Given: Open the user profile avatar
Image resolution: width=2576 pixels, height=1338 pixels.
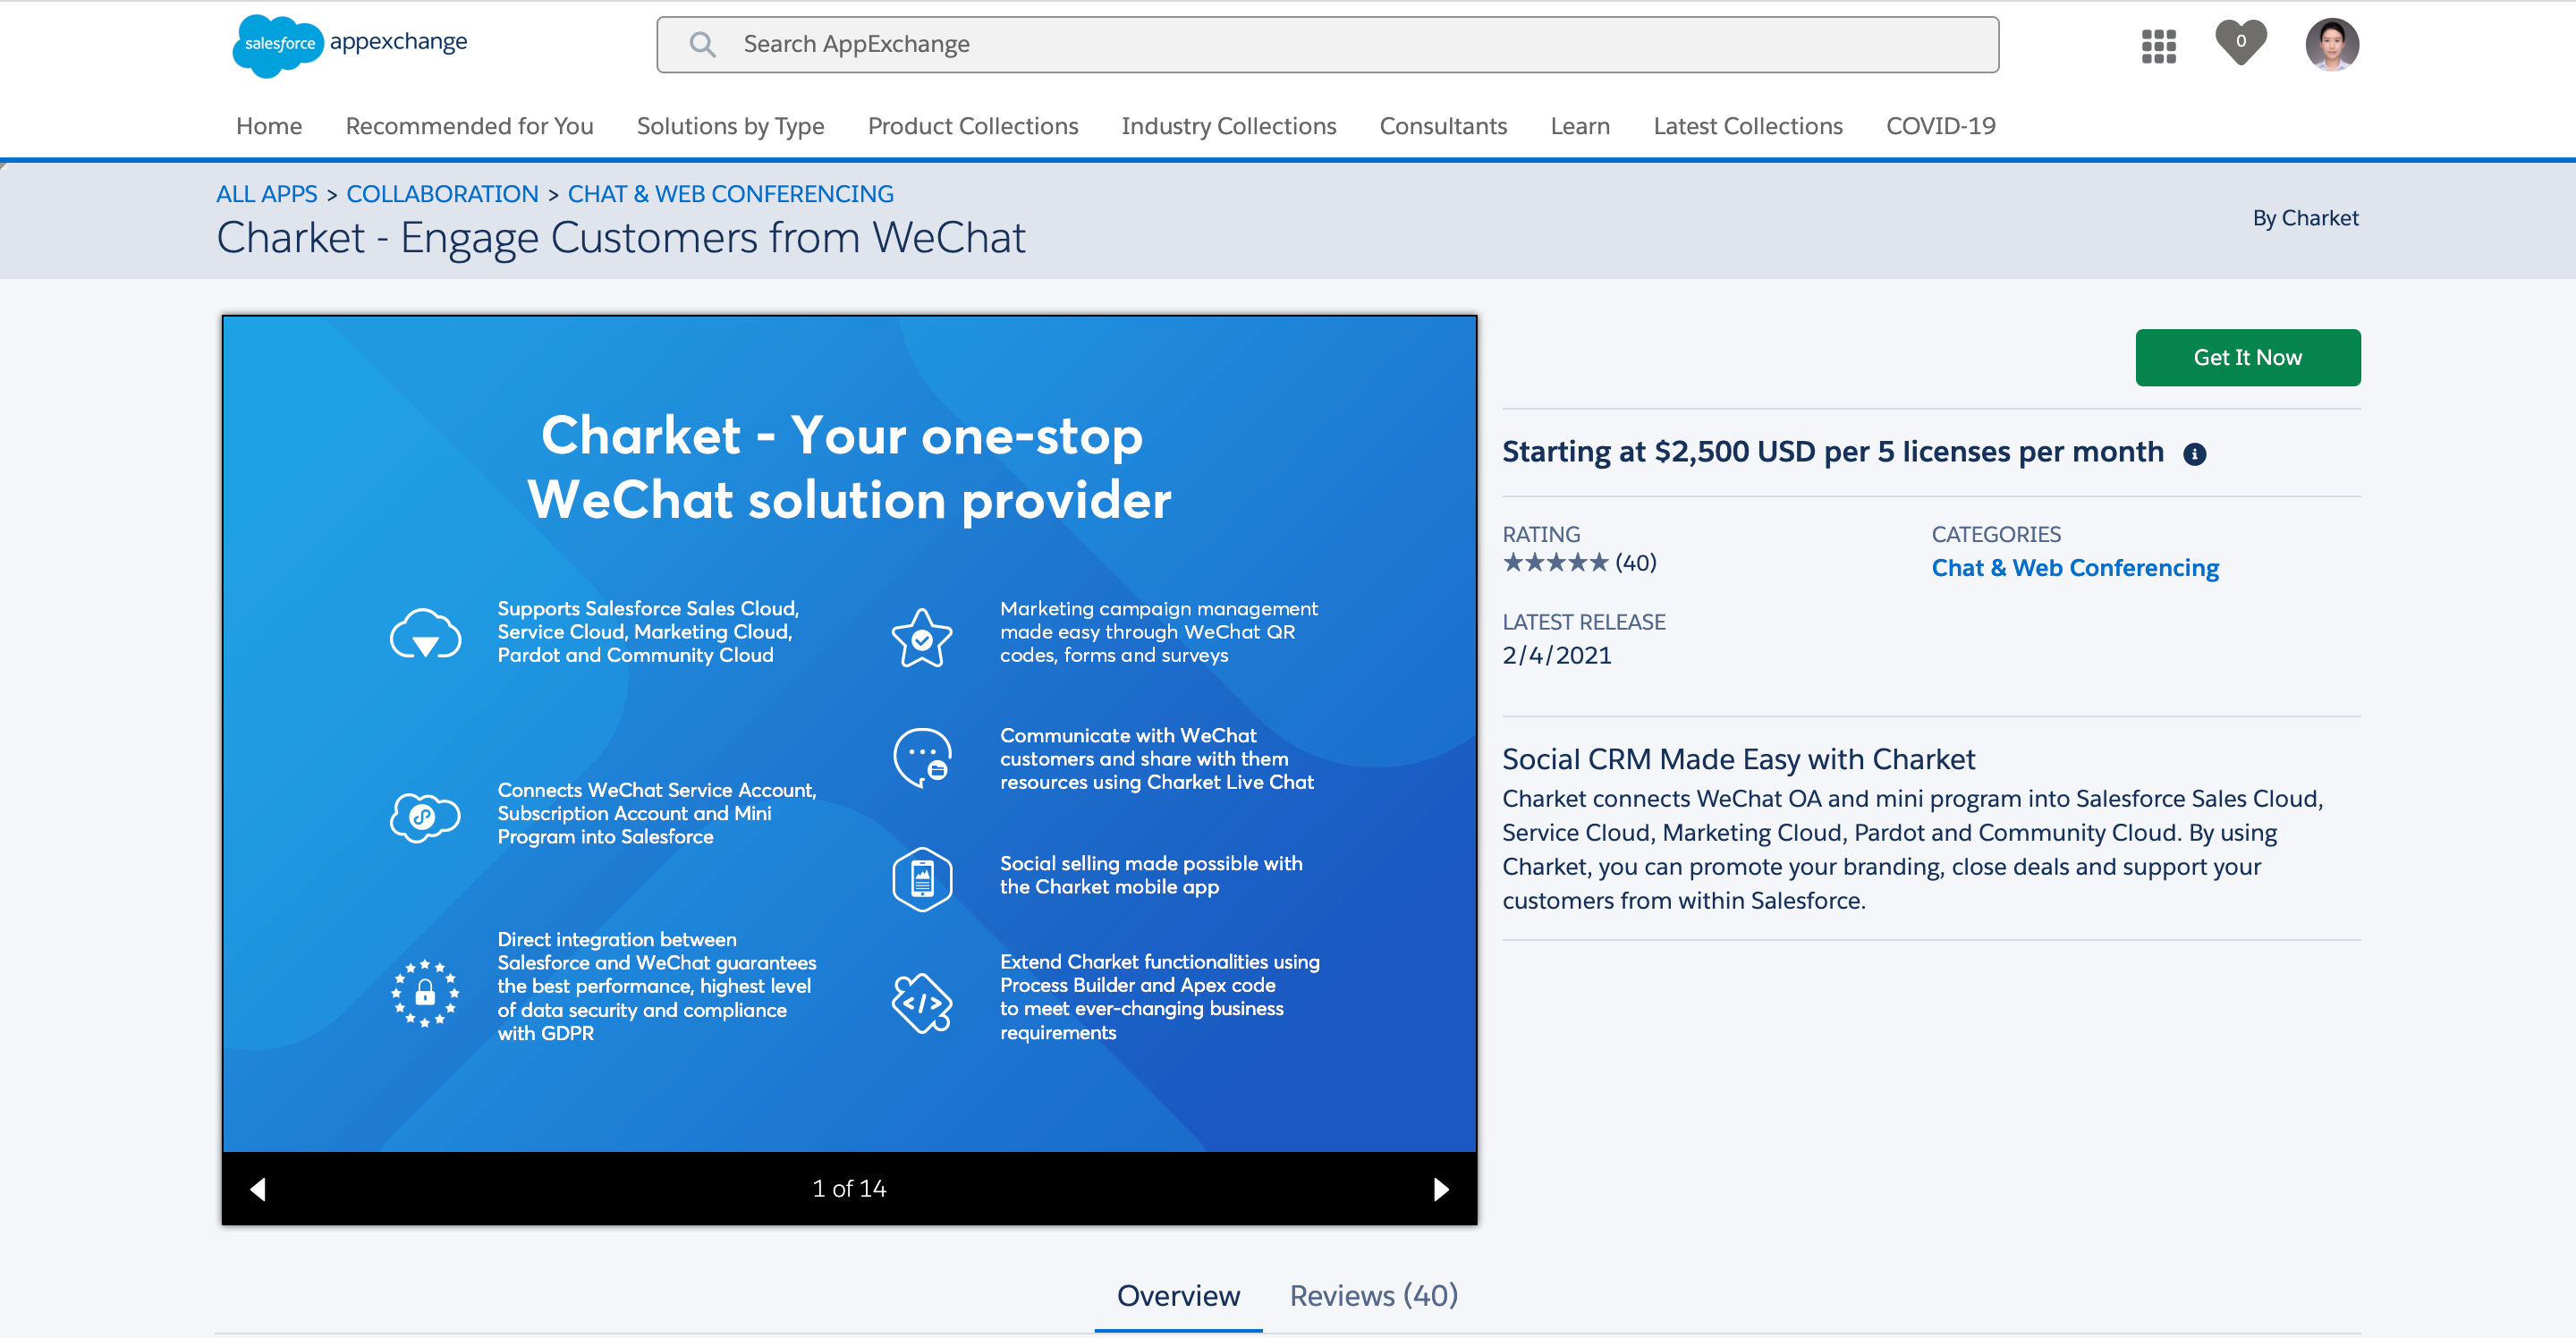Looking at the screenshot, I should coord(2332,45).
